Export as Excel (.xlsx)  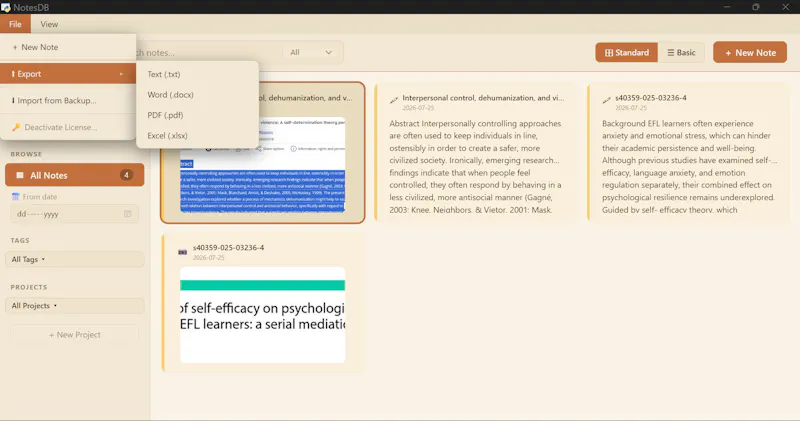point(197,135)
